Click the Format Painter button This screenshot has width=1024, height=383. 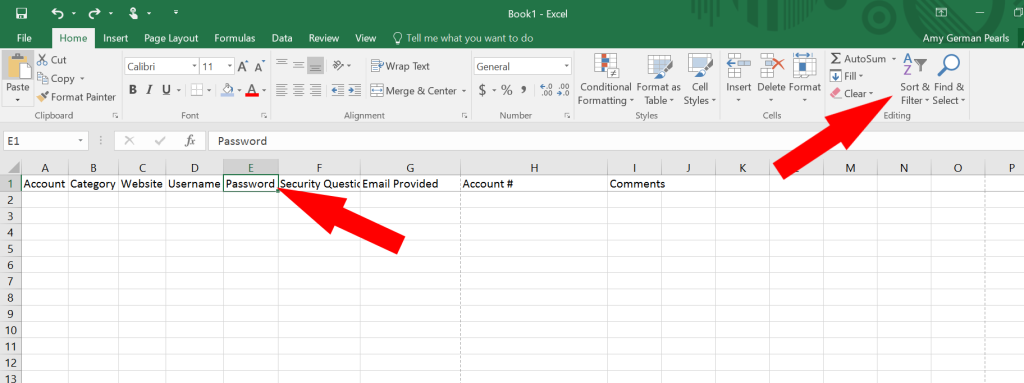click(76, 97)
